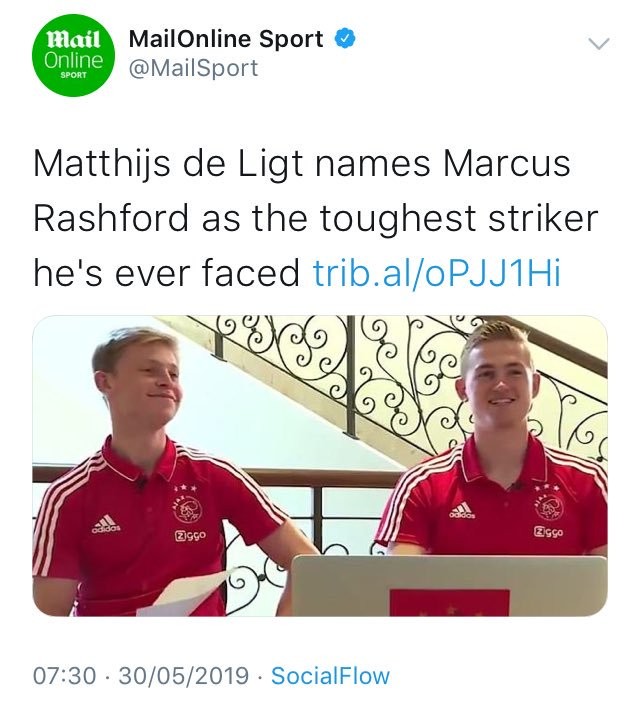Select the 30/05/2019 date text

(x=184, y=675)
